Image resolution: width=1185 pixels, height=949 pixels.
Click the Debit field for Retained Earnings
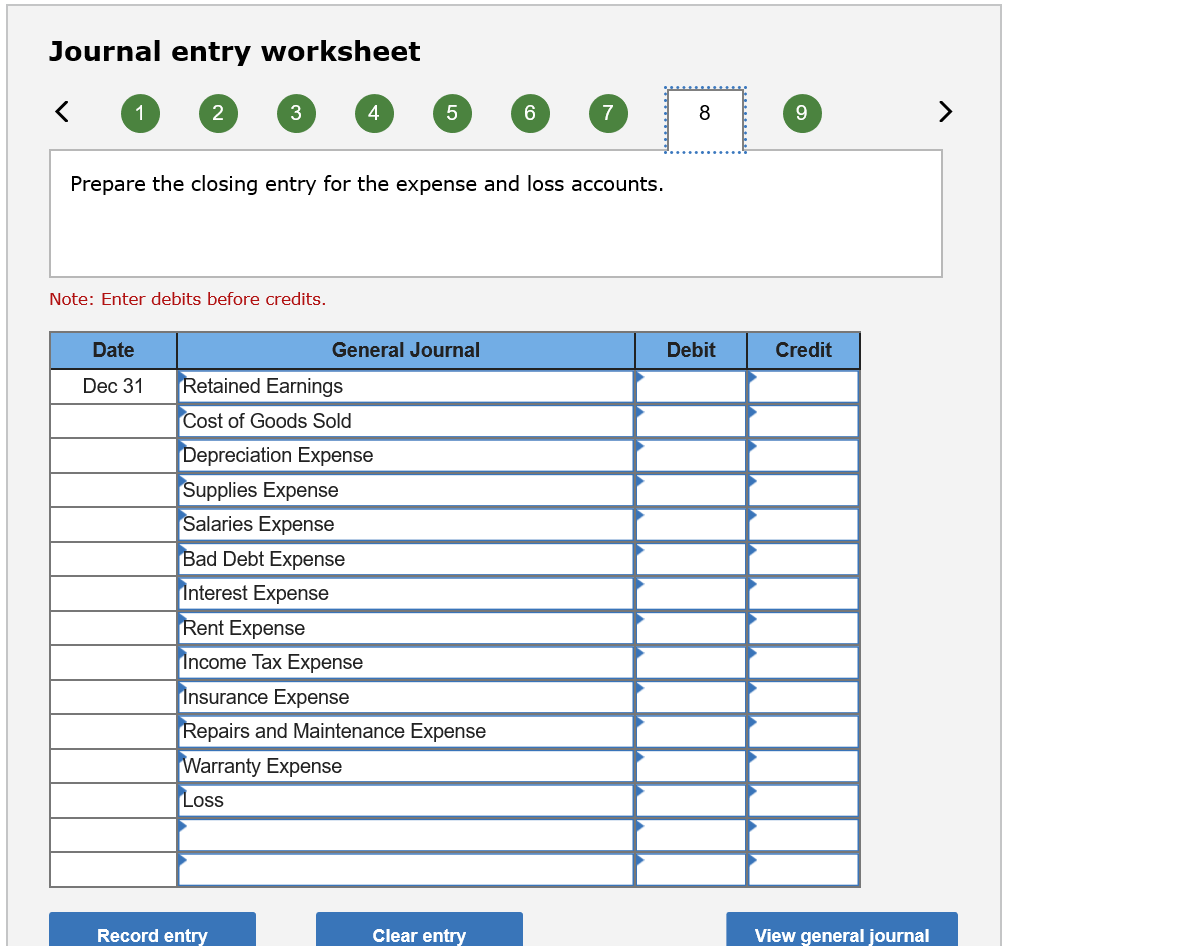click(x=691, y=386)
